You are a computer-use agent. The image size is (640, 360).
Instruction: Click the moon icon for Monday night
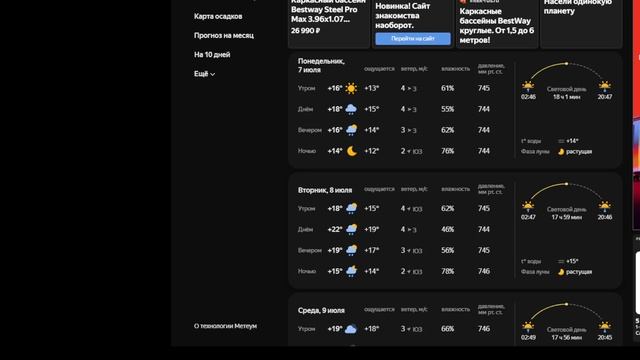352,151
